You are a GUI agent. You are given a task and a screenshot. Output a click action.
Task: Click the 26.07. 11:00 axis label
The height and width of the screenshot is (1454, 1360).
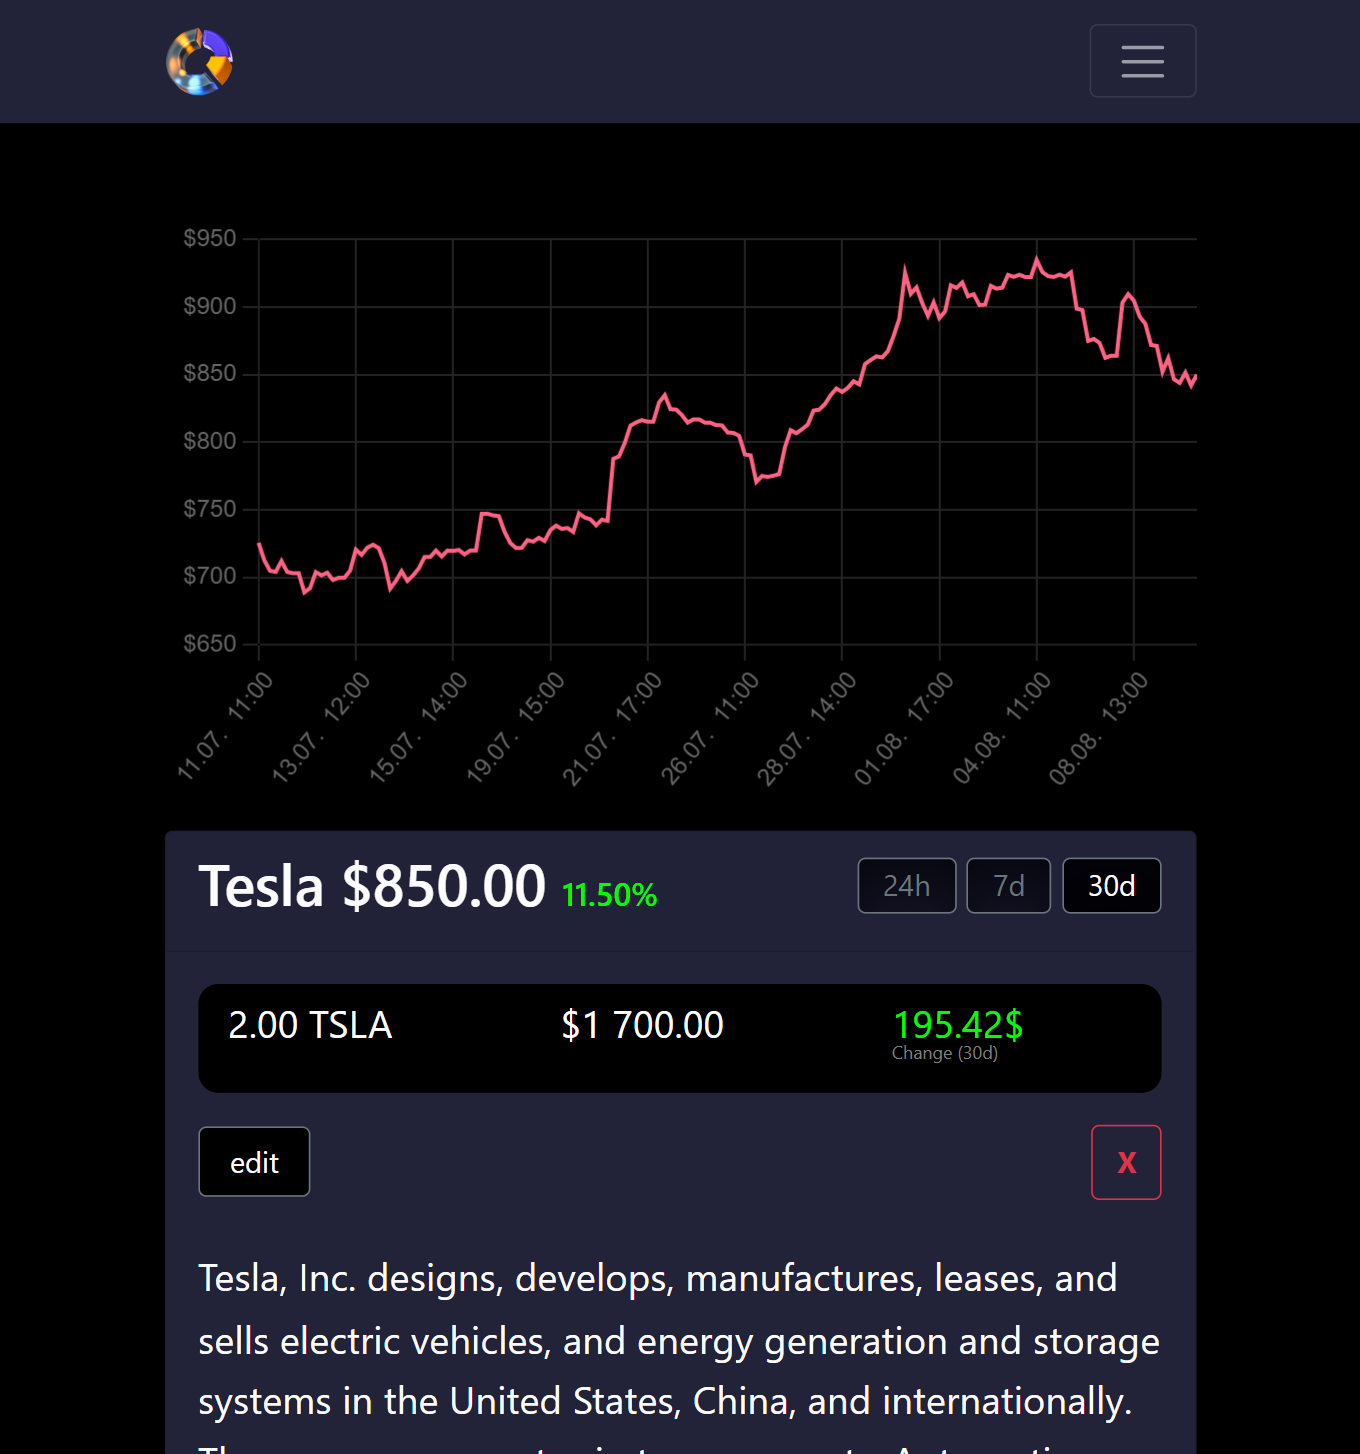[710, 728]
